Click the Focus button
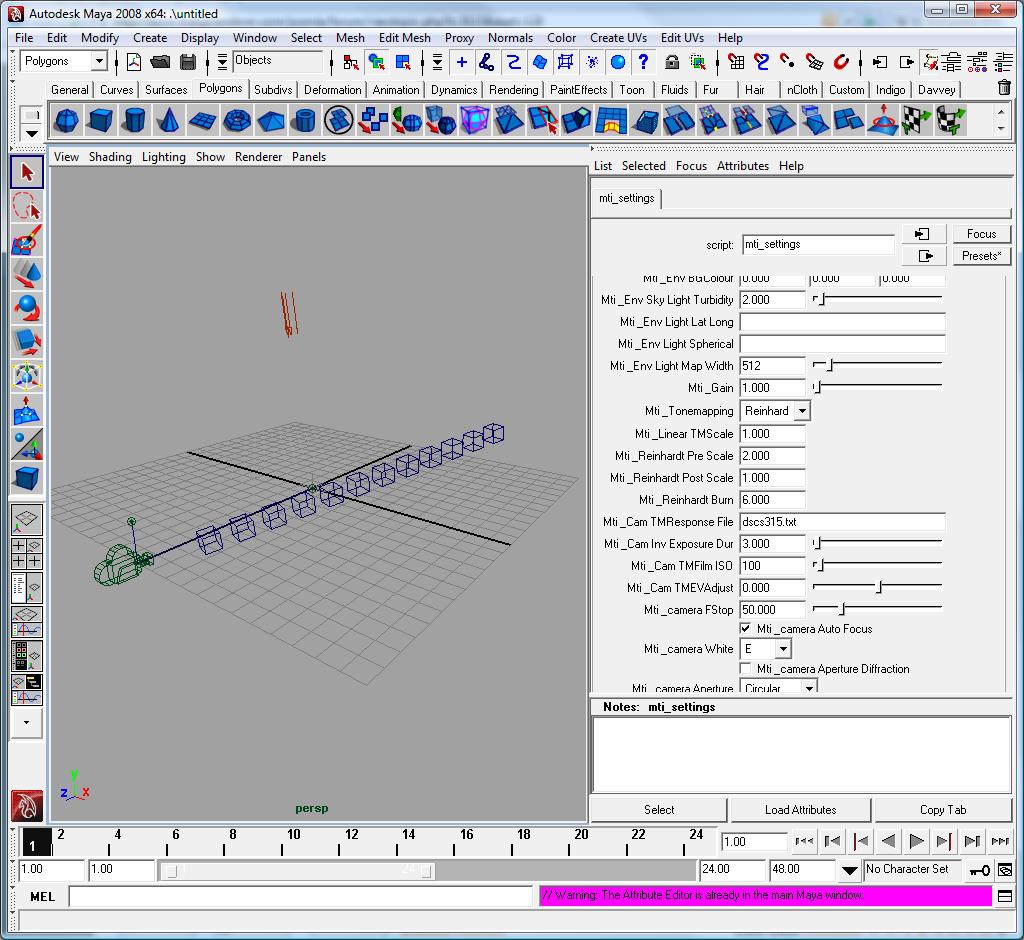This screenshot has width=1024, height=940. tap(981, 234)
